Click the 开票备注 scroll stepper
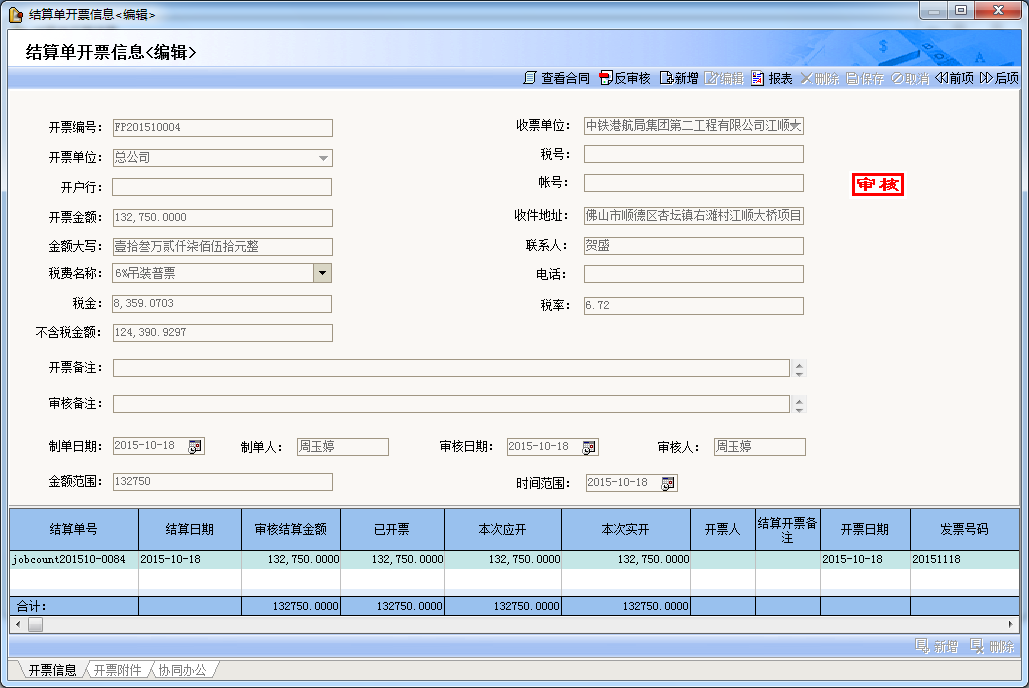The image size is (1029, 688). [x=798, y=368]
